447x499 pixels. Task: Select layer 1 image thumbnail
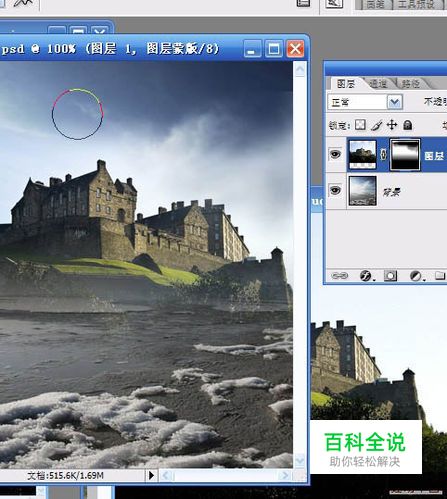pyautogui.click(x=362, y=154)
